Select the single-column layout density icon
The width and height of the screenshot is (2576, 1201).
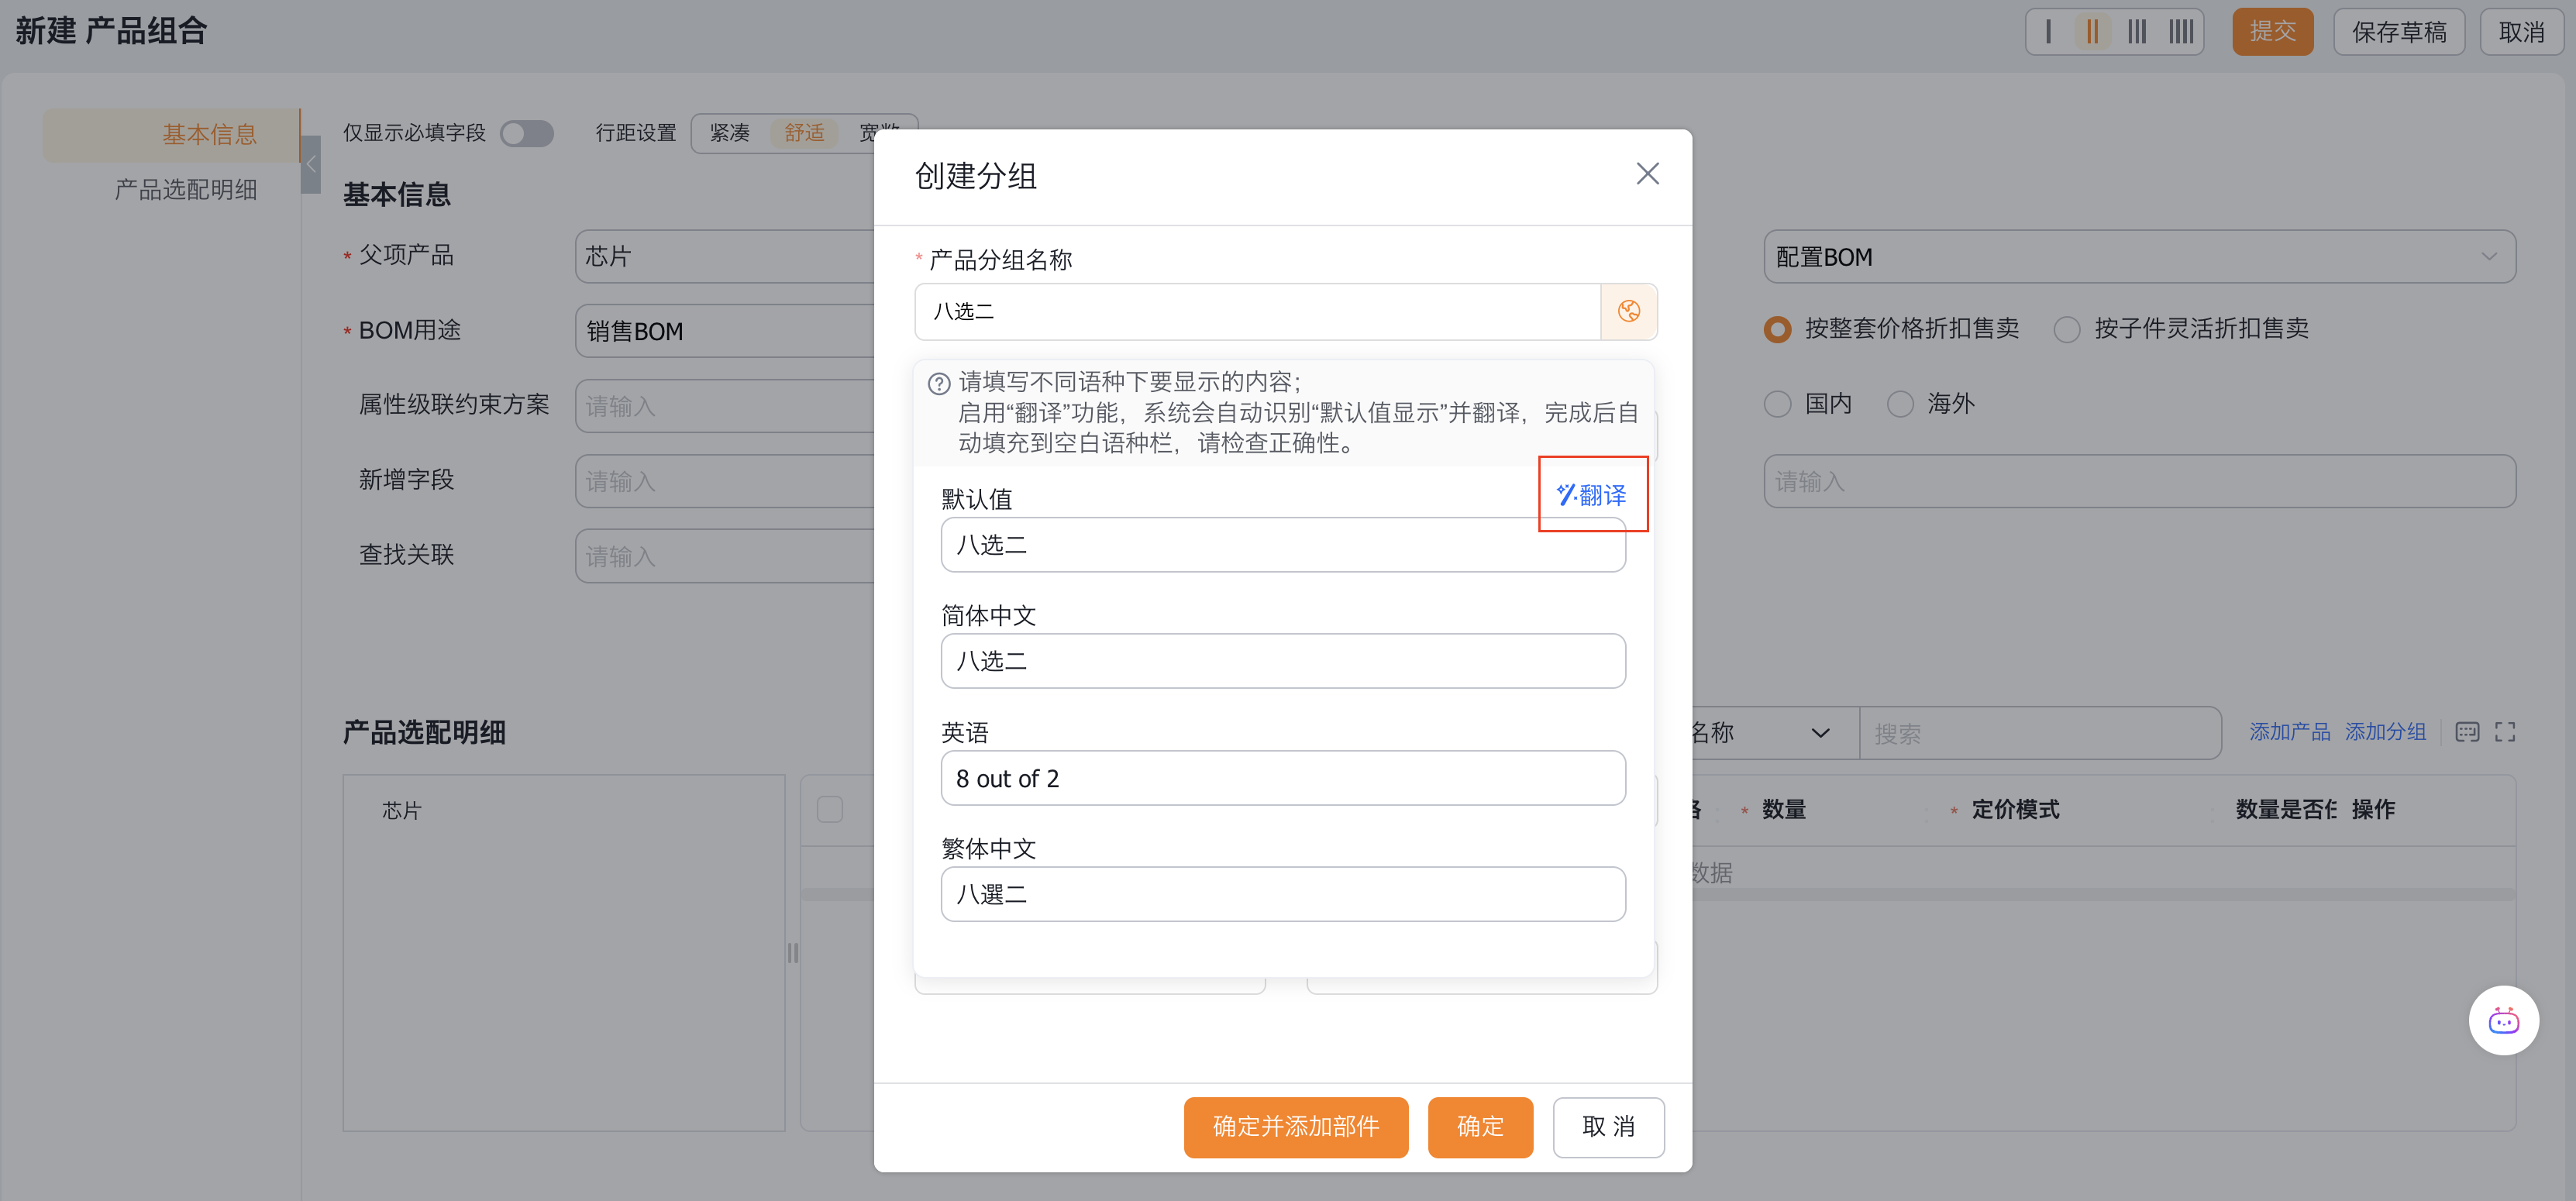pos(2048,31)
